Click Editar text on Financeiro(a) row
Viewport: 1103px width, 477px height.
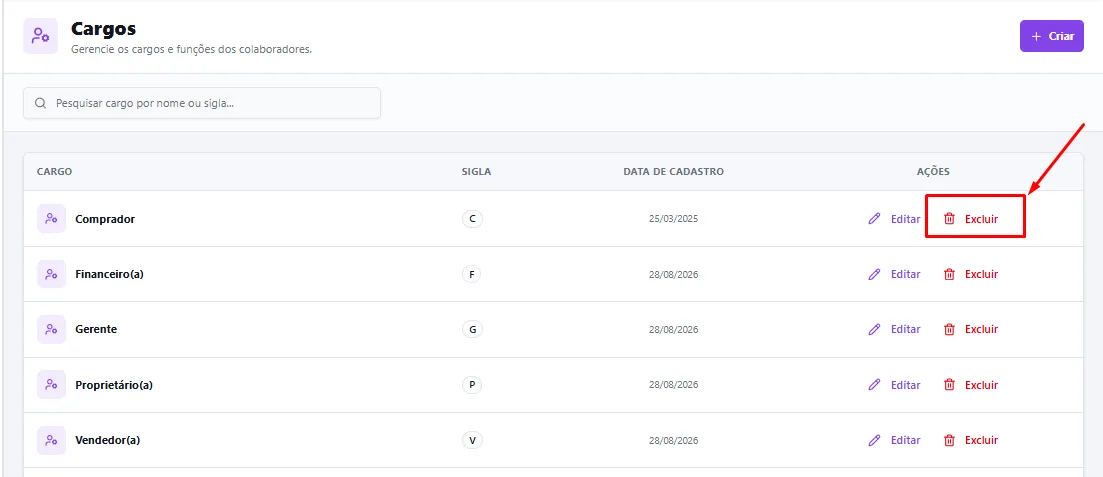tap(905, 274)
